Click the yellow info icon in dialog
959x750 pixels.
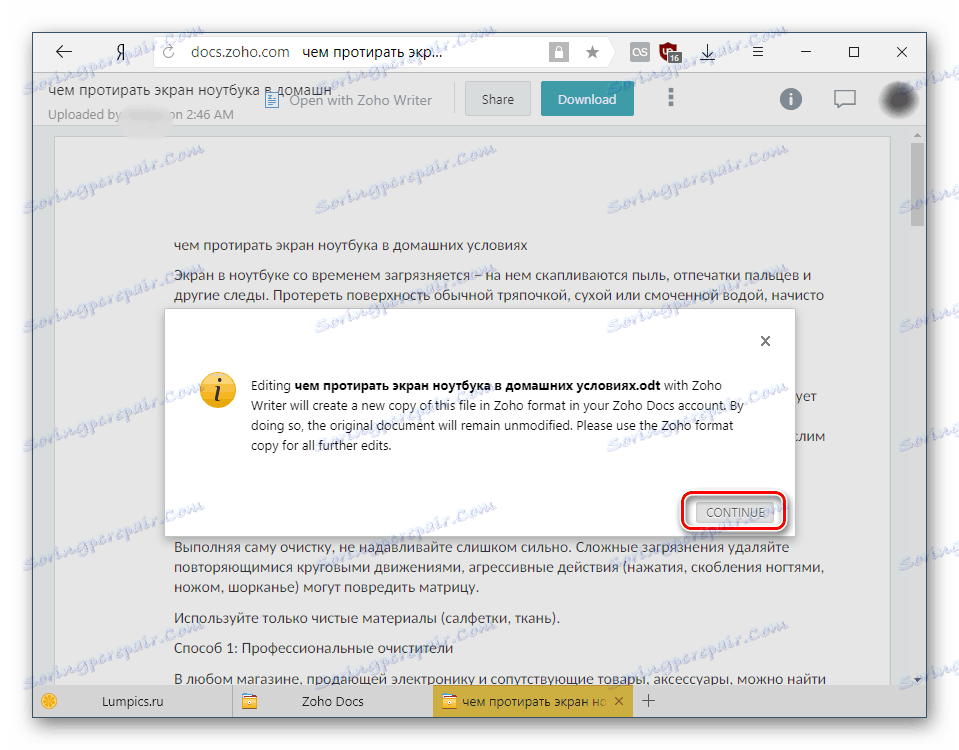pyautogui.click(x=218, y=390)
